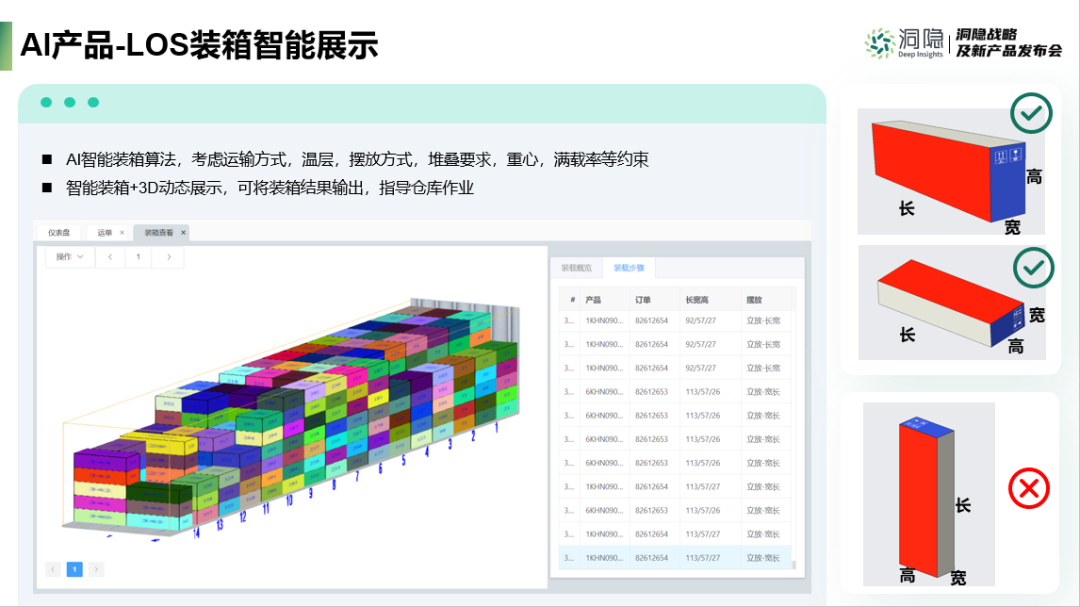
Task: Click the page number field in top toolbar
Action: pyautogui.click(x=139, y=257)
